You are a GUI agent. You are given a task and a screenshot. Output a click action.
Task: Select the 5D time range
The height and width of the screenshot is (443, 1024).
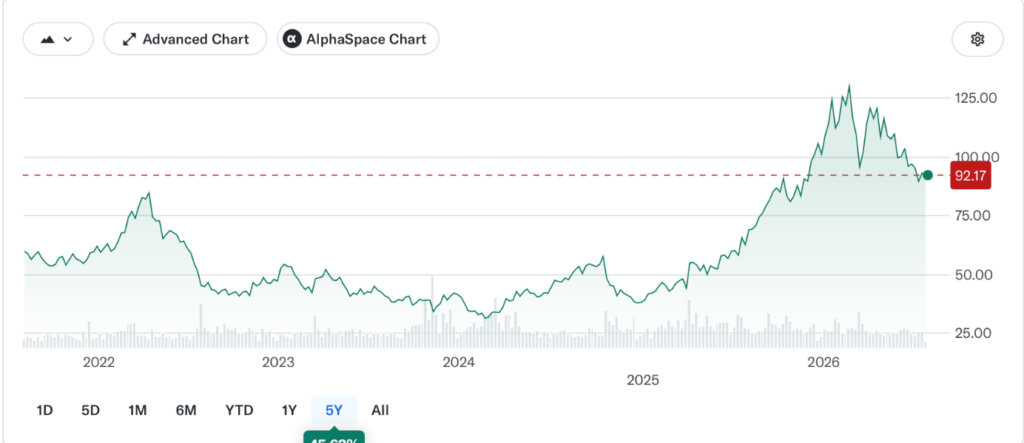pos(91,410)
